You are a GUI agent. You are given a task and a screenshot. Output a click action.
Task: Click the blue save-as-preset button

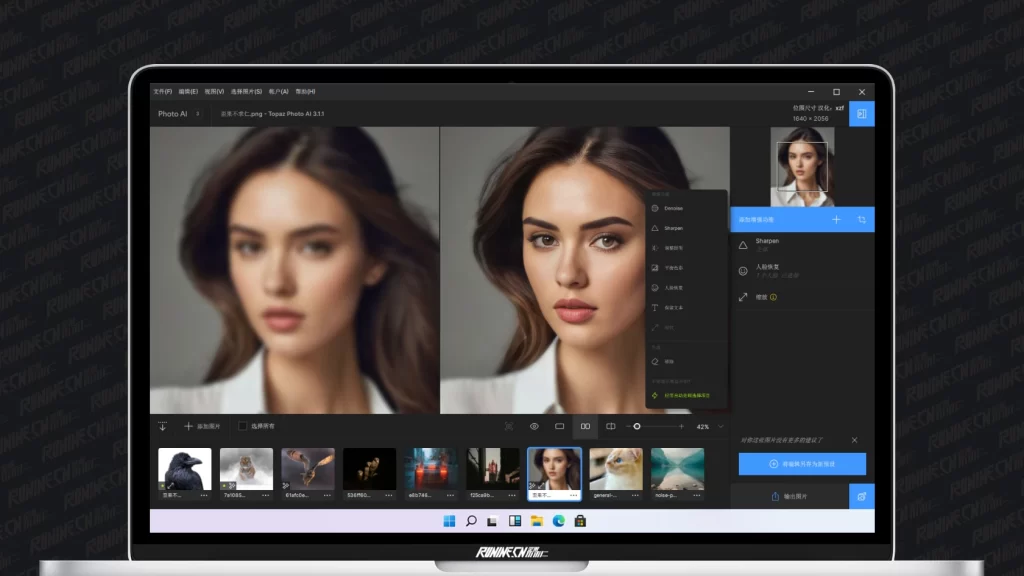click(x=802, y=464)
